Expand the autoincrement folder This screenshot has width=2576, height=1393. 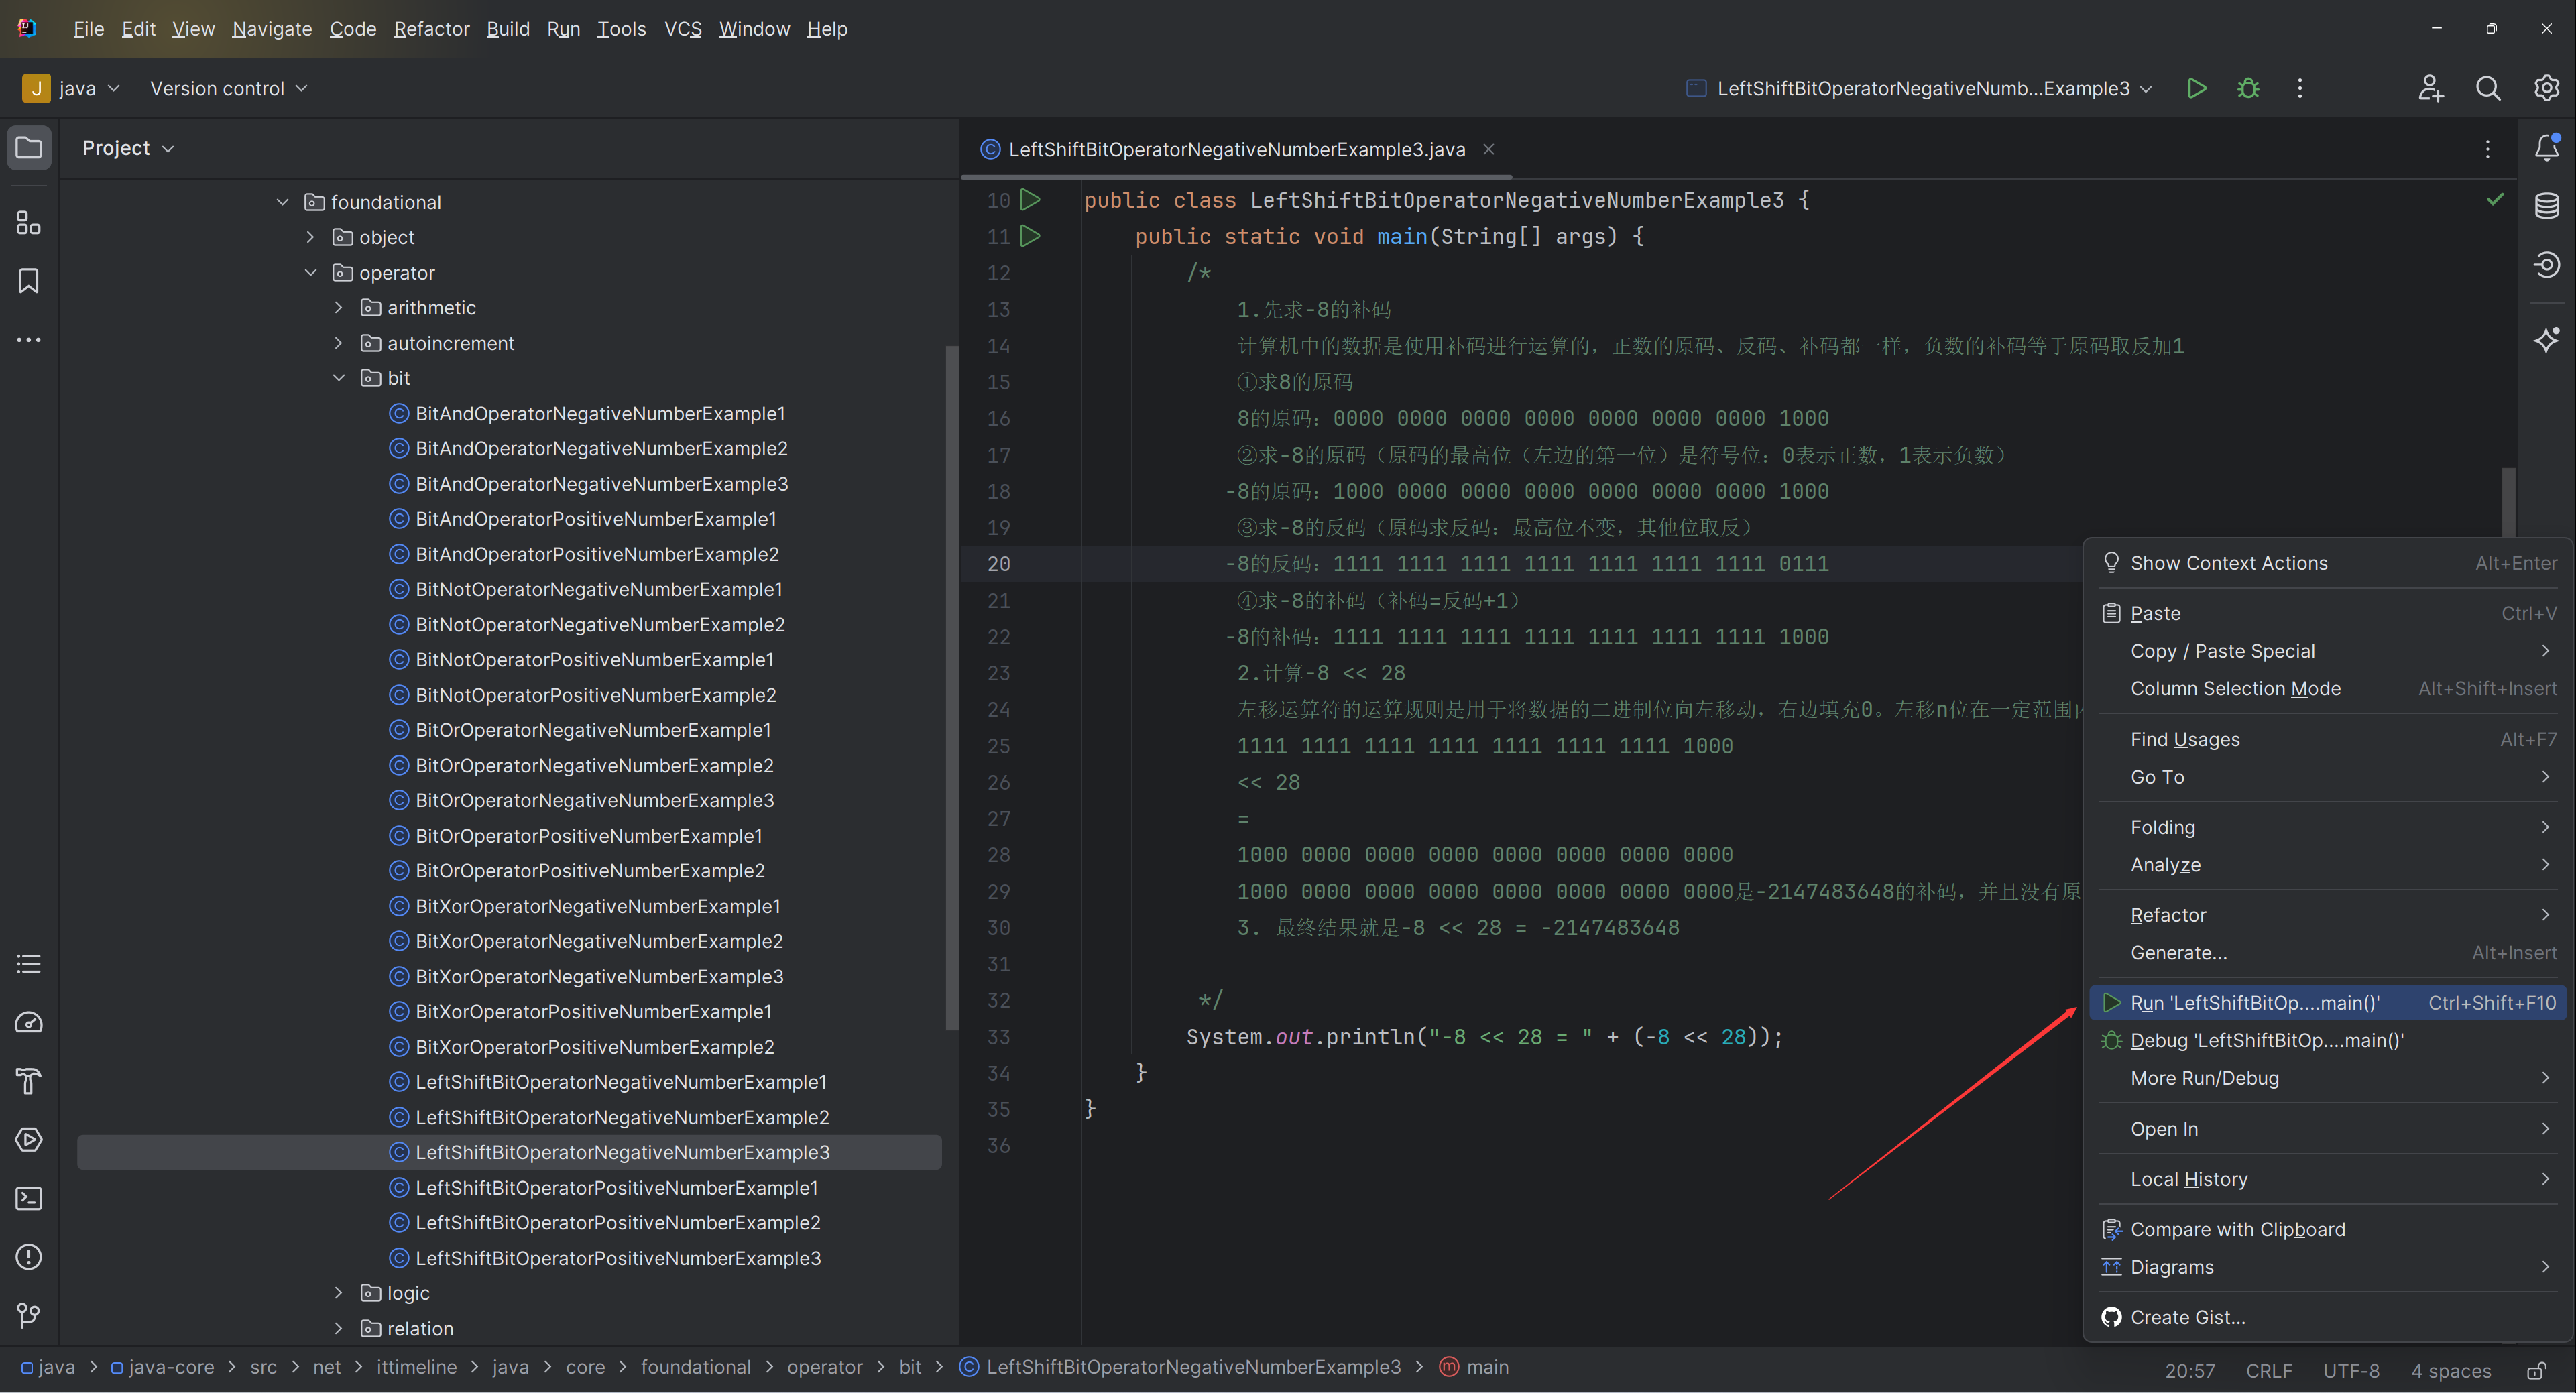339,343
